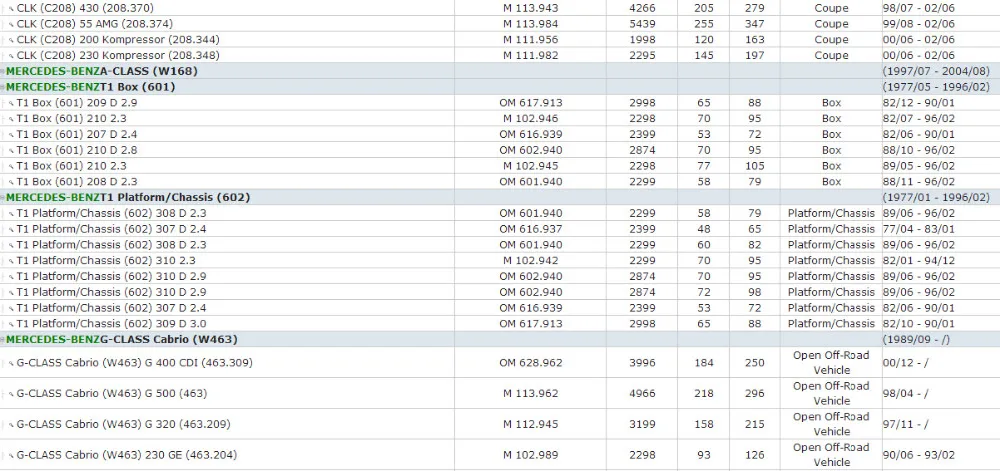Click displacement value 3199
Screen dimensions: 1000x471
click(x=642, y=424)
